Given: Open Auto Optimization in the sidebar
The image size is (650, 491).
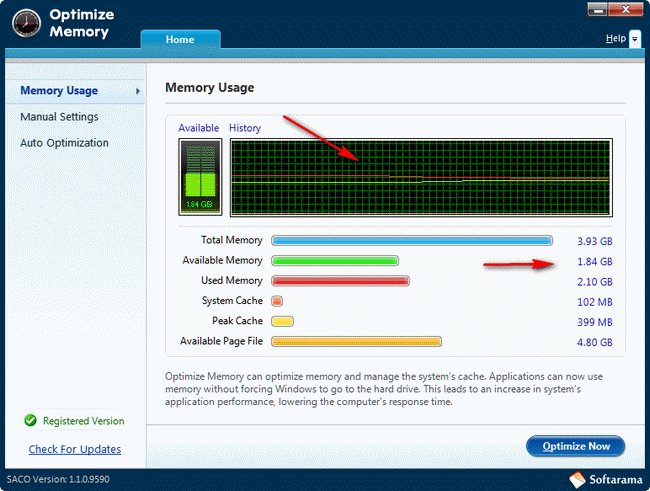Looking at the screenshot, I should [64, 143].
